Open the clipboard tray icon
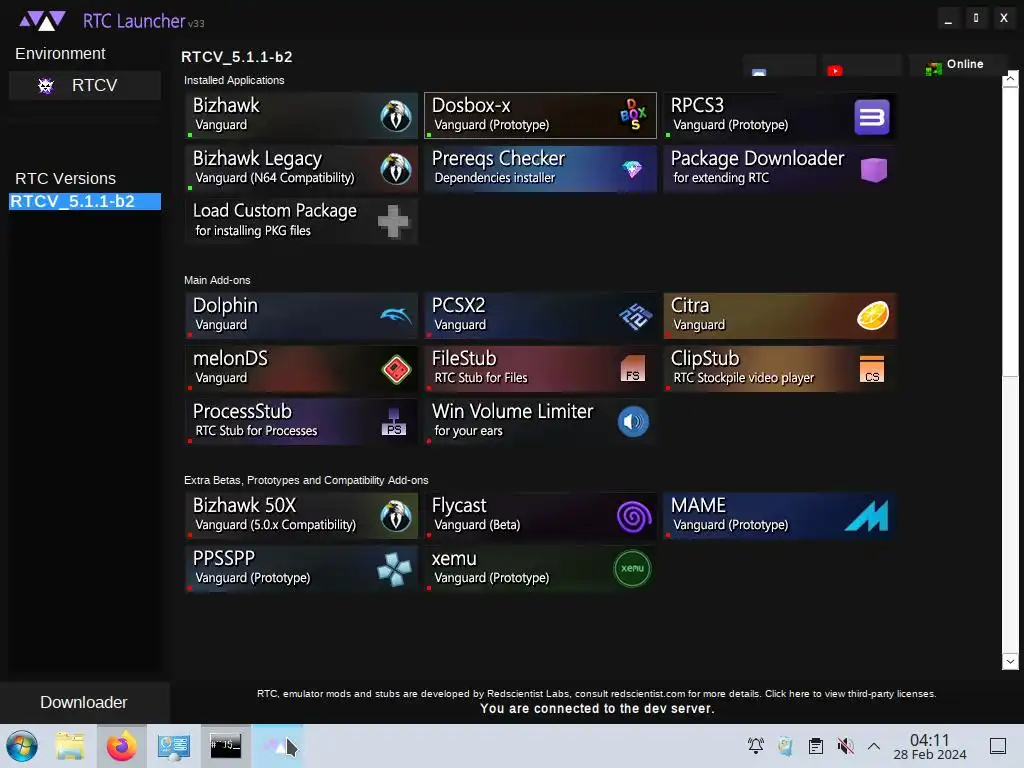Viewport: 1024px width, 768px height. [816, 746]
